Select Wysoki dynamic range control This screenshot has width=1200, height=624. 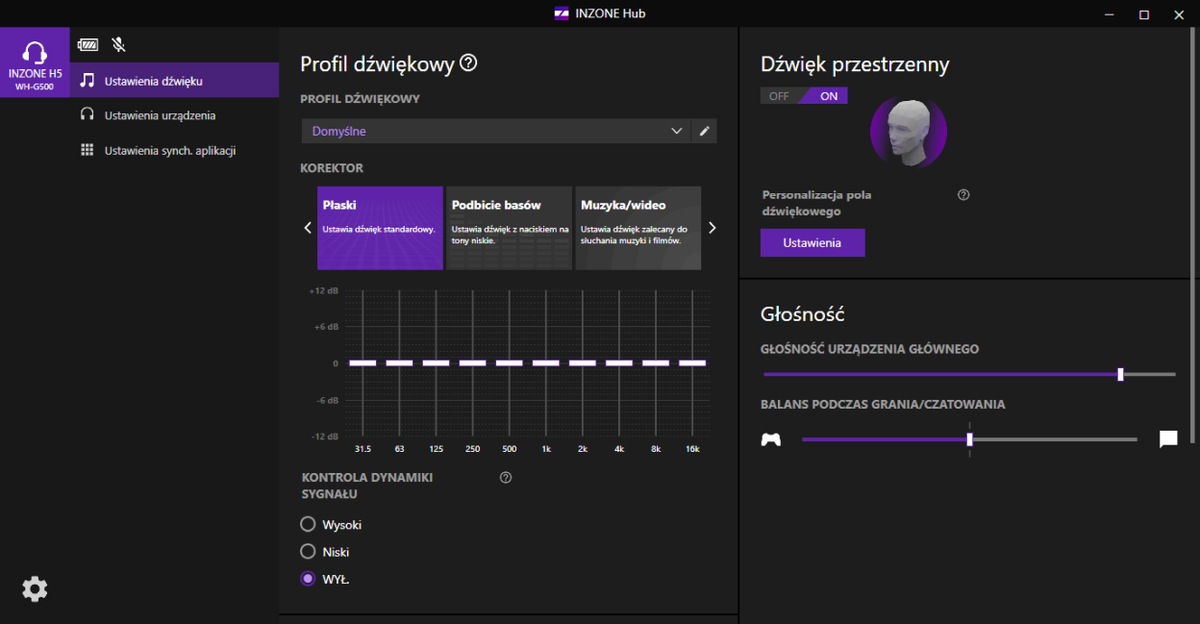point(332,524)
